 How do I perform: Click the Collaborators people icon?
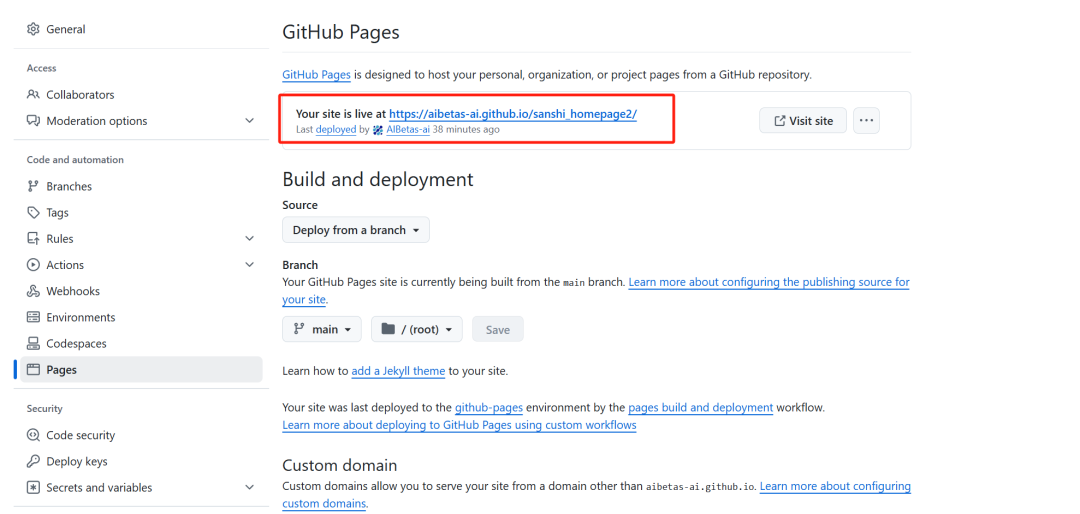tap(33, 94)
